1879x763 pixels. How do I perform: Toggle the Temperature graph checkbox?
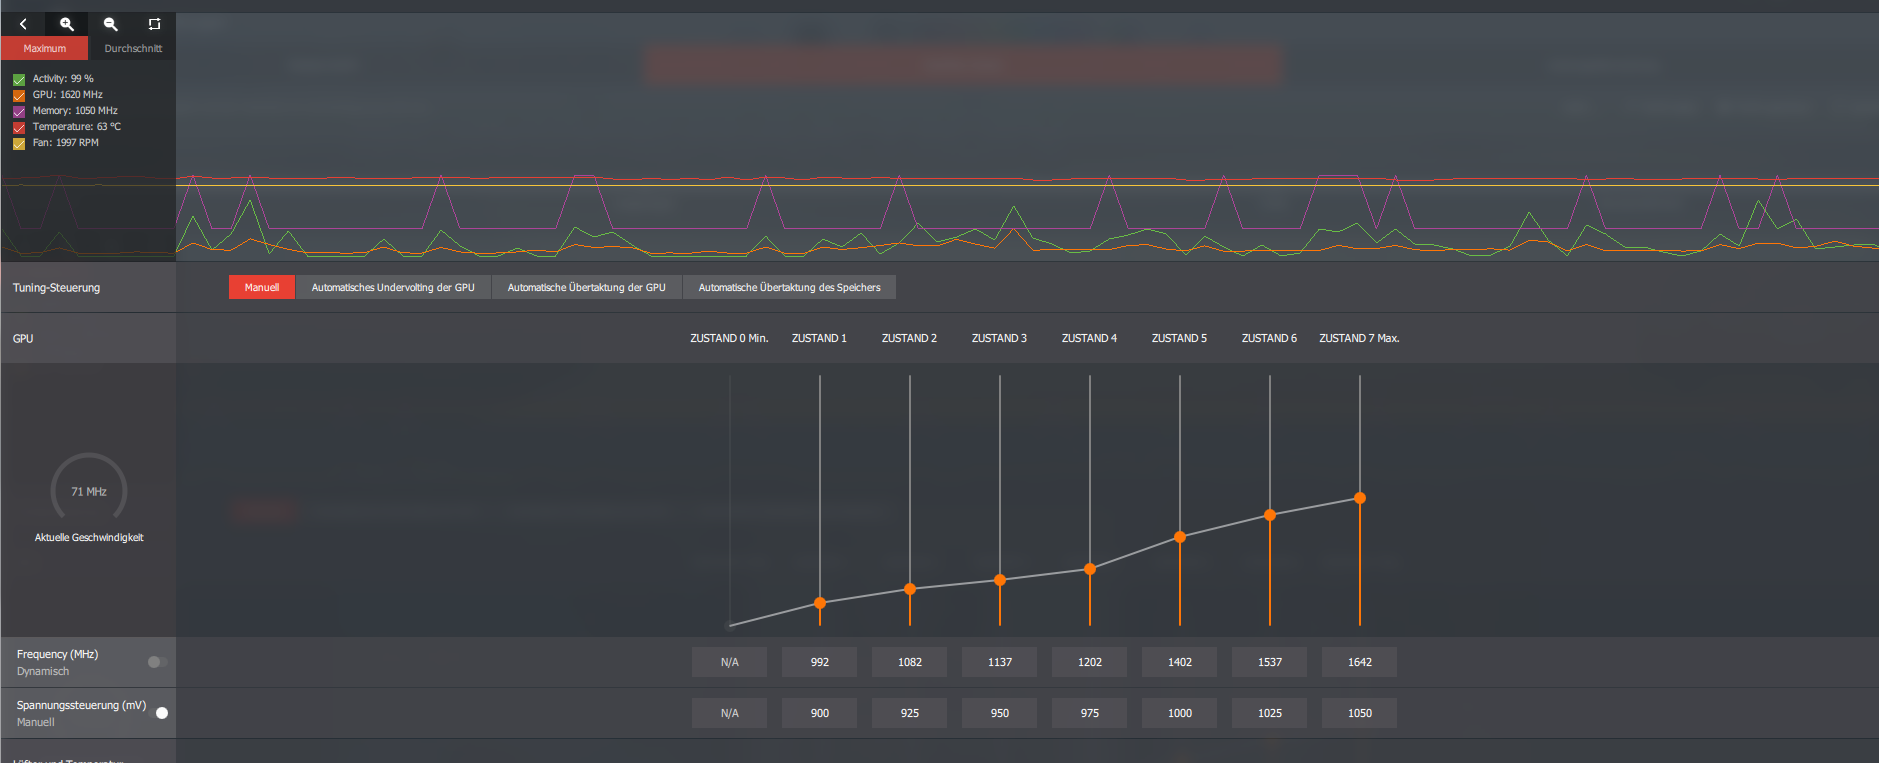point(19,127)
